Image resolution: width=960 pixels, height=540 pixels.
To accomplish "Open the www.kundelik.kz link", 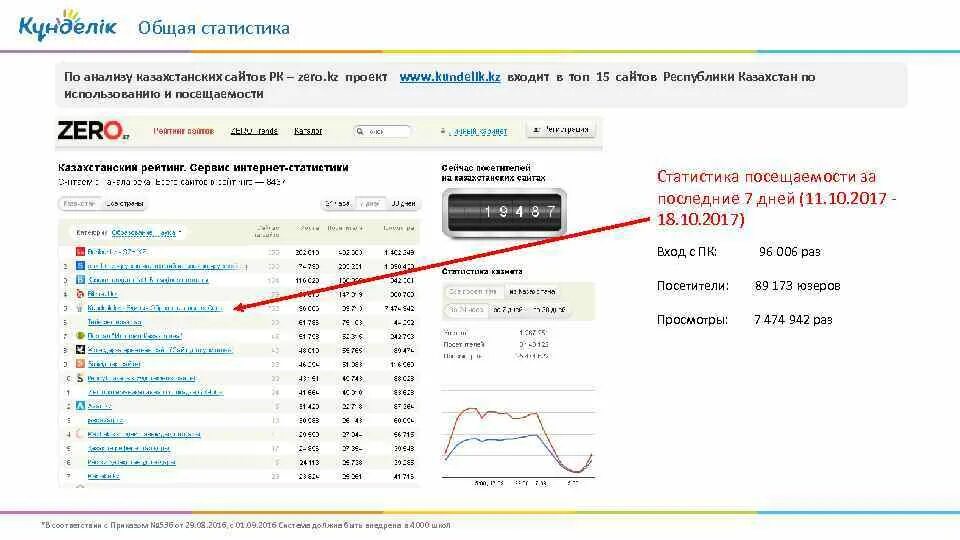I will (449, 77).
